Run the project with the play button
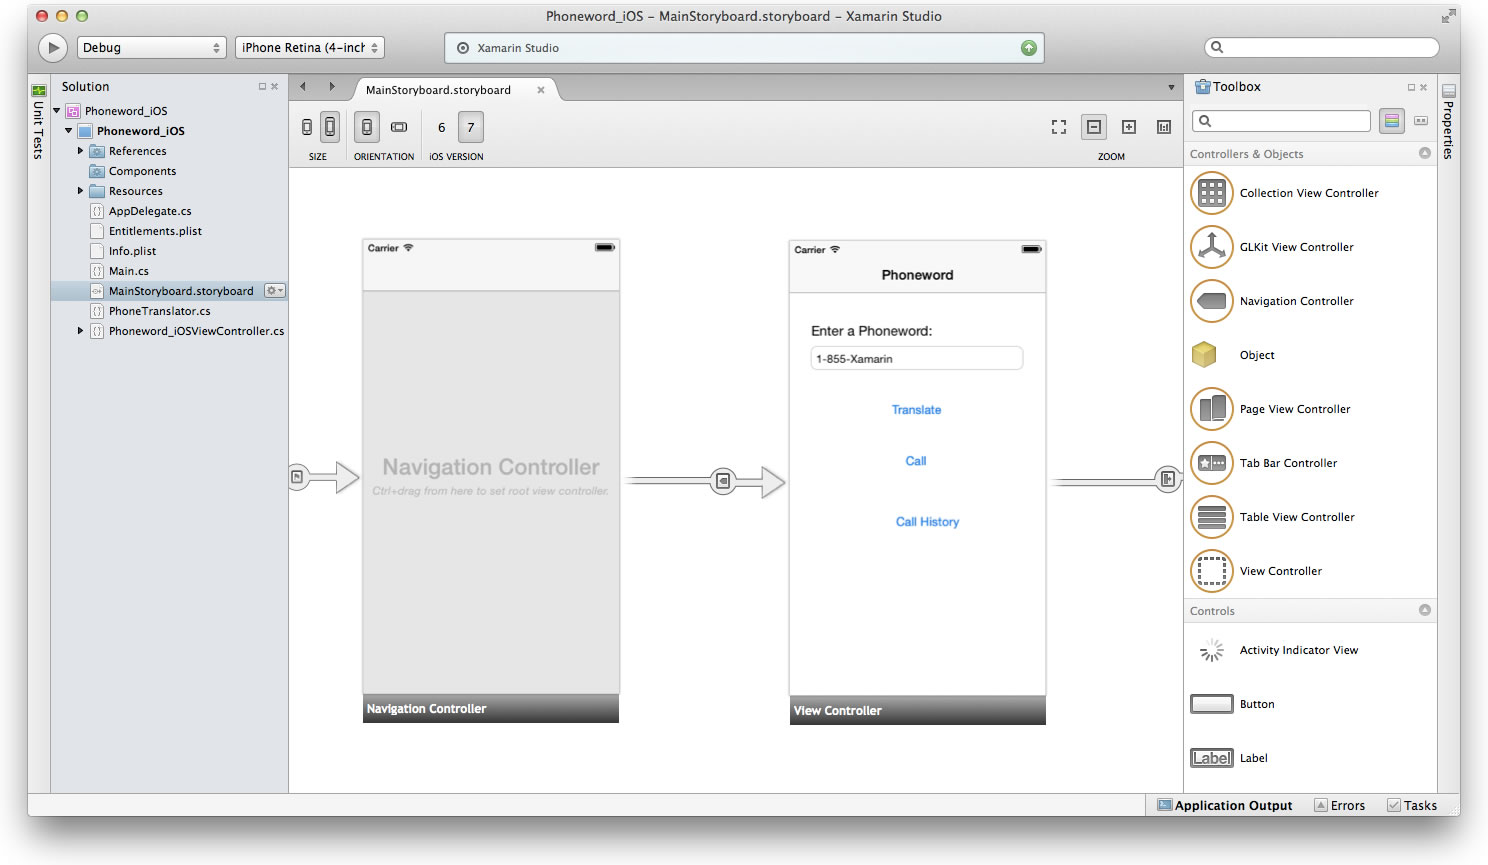 (x=52, y=47)
